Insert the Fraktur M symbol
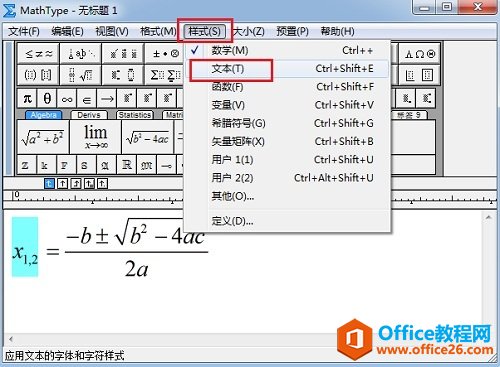The height and width of the screenshot is (367, 500). tap(146, 164)
